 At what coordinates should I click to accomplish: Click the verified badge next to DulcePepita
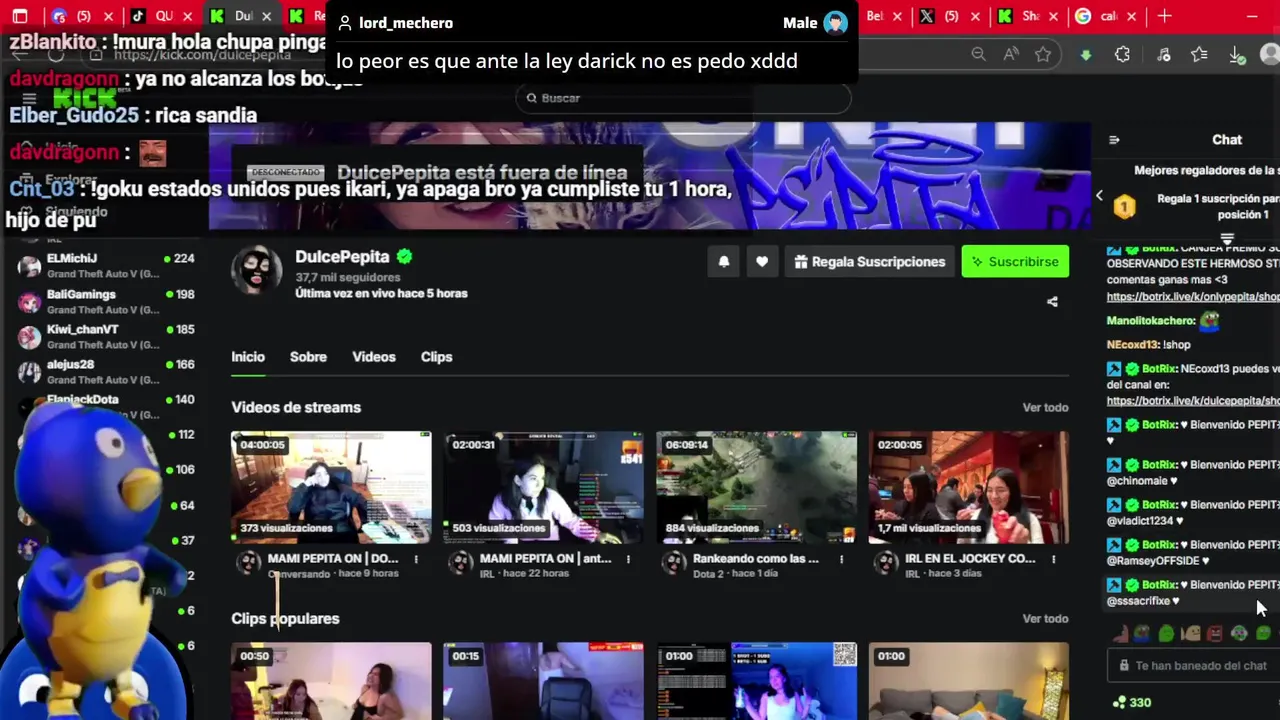coord(404,256)
